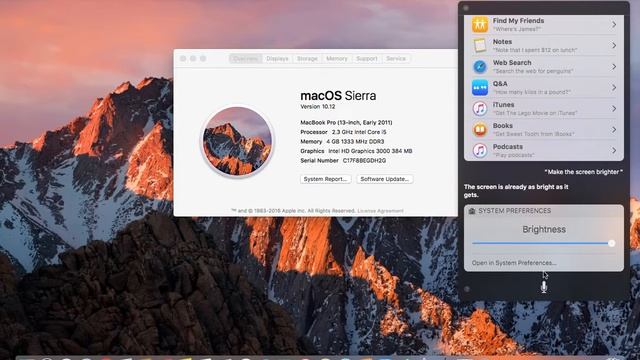640x360 pixels.
Task: Click the Graphics "Intel HD Graphics 3000" value
Action: [370, 151]
